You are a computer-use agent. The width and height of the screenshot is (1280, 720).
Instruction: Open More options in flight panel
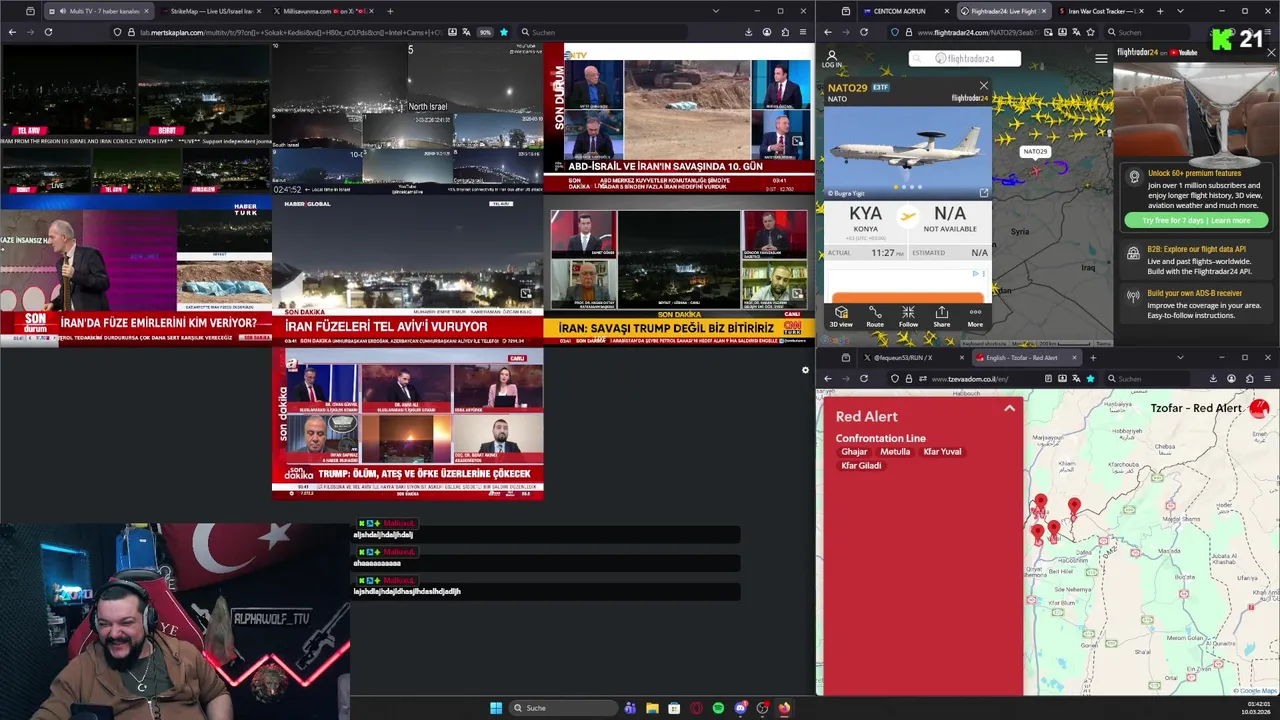click(975, 317)
